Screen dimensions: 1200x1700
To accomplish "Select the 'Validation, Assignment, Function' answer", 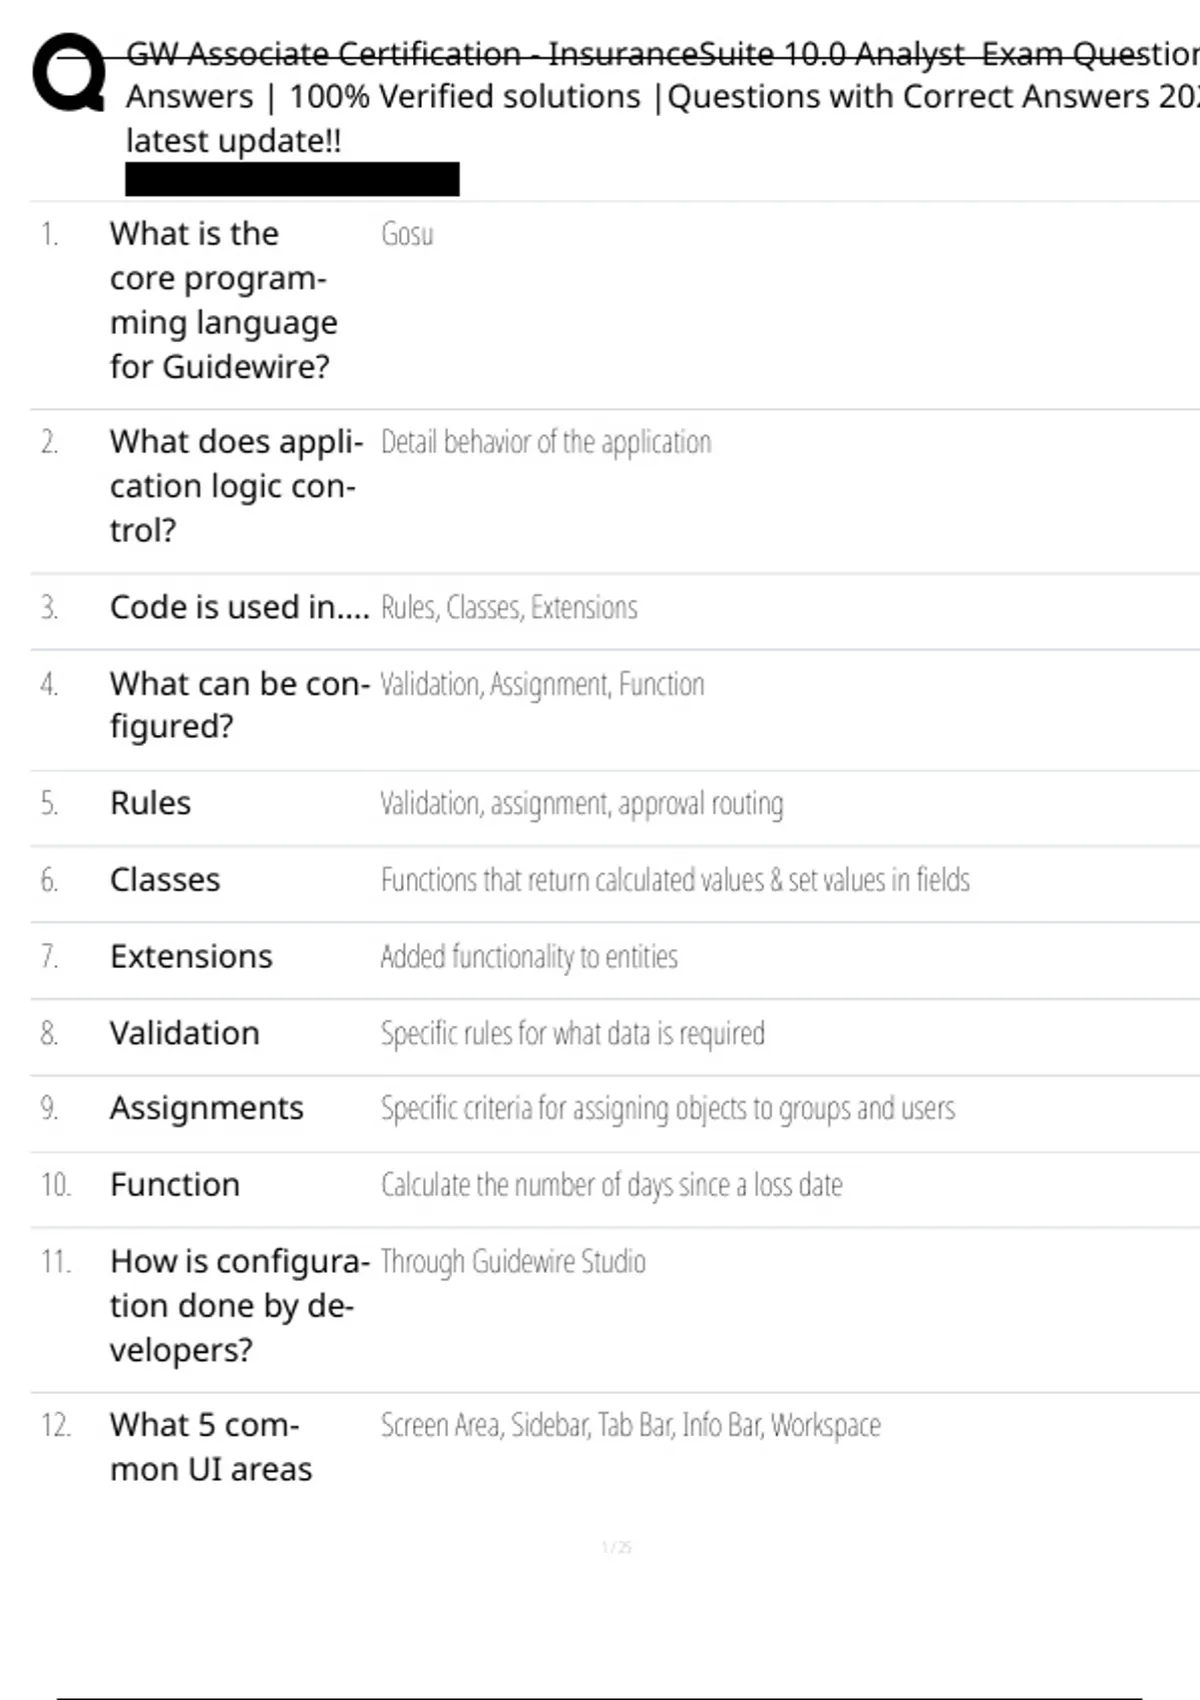I will (543, 684).
